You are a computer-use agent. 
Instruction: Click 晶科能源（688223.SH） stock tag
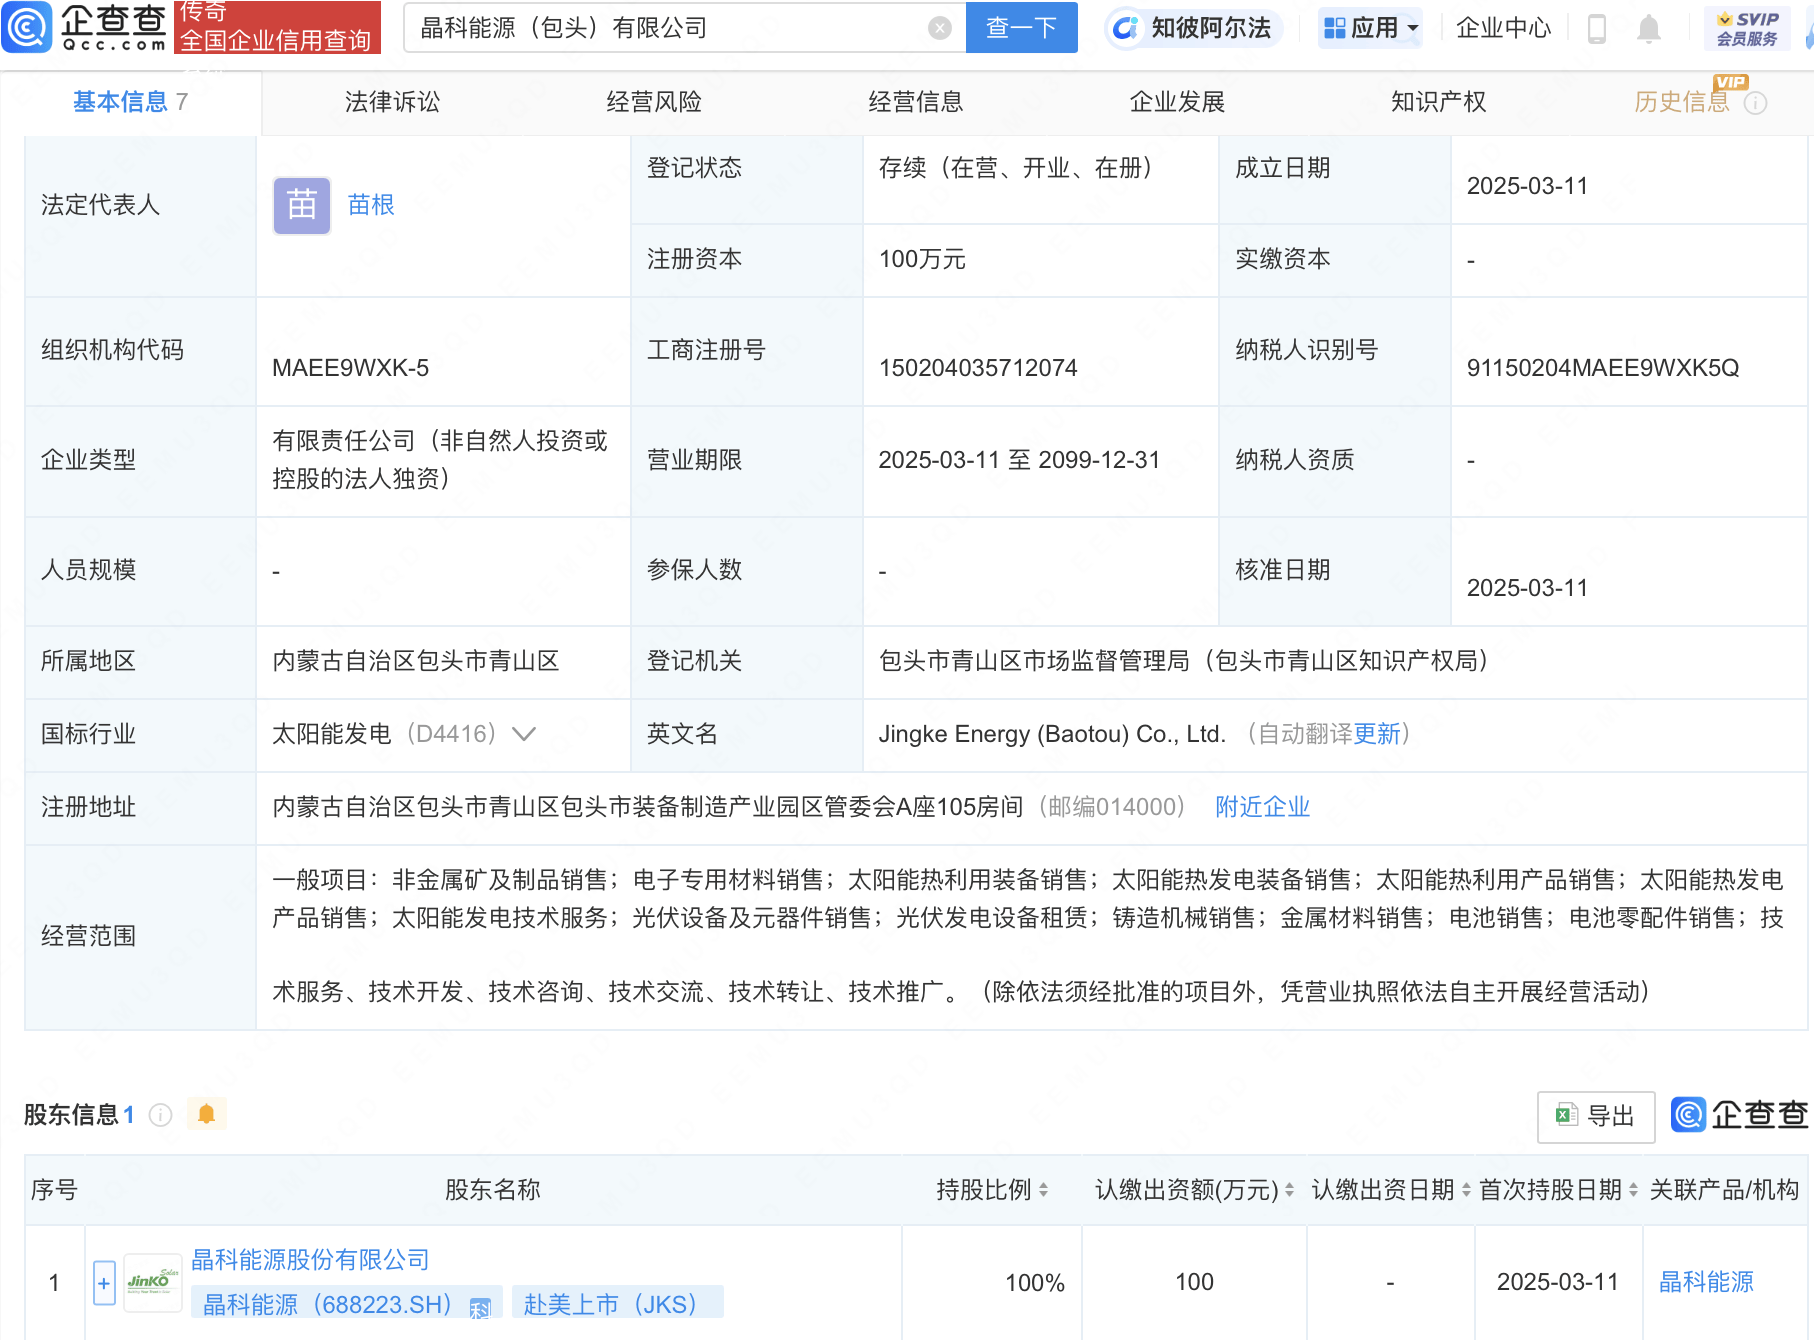pyautogui.click(x=346, y=1304)
